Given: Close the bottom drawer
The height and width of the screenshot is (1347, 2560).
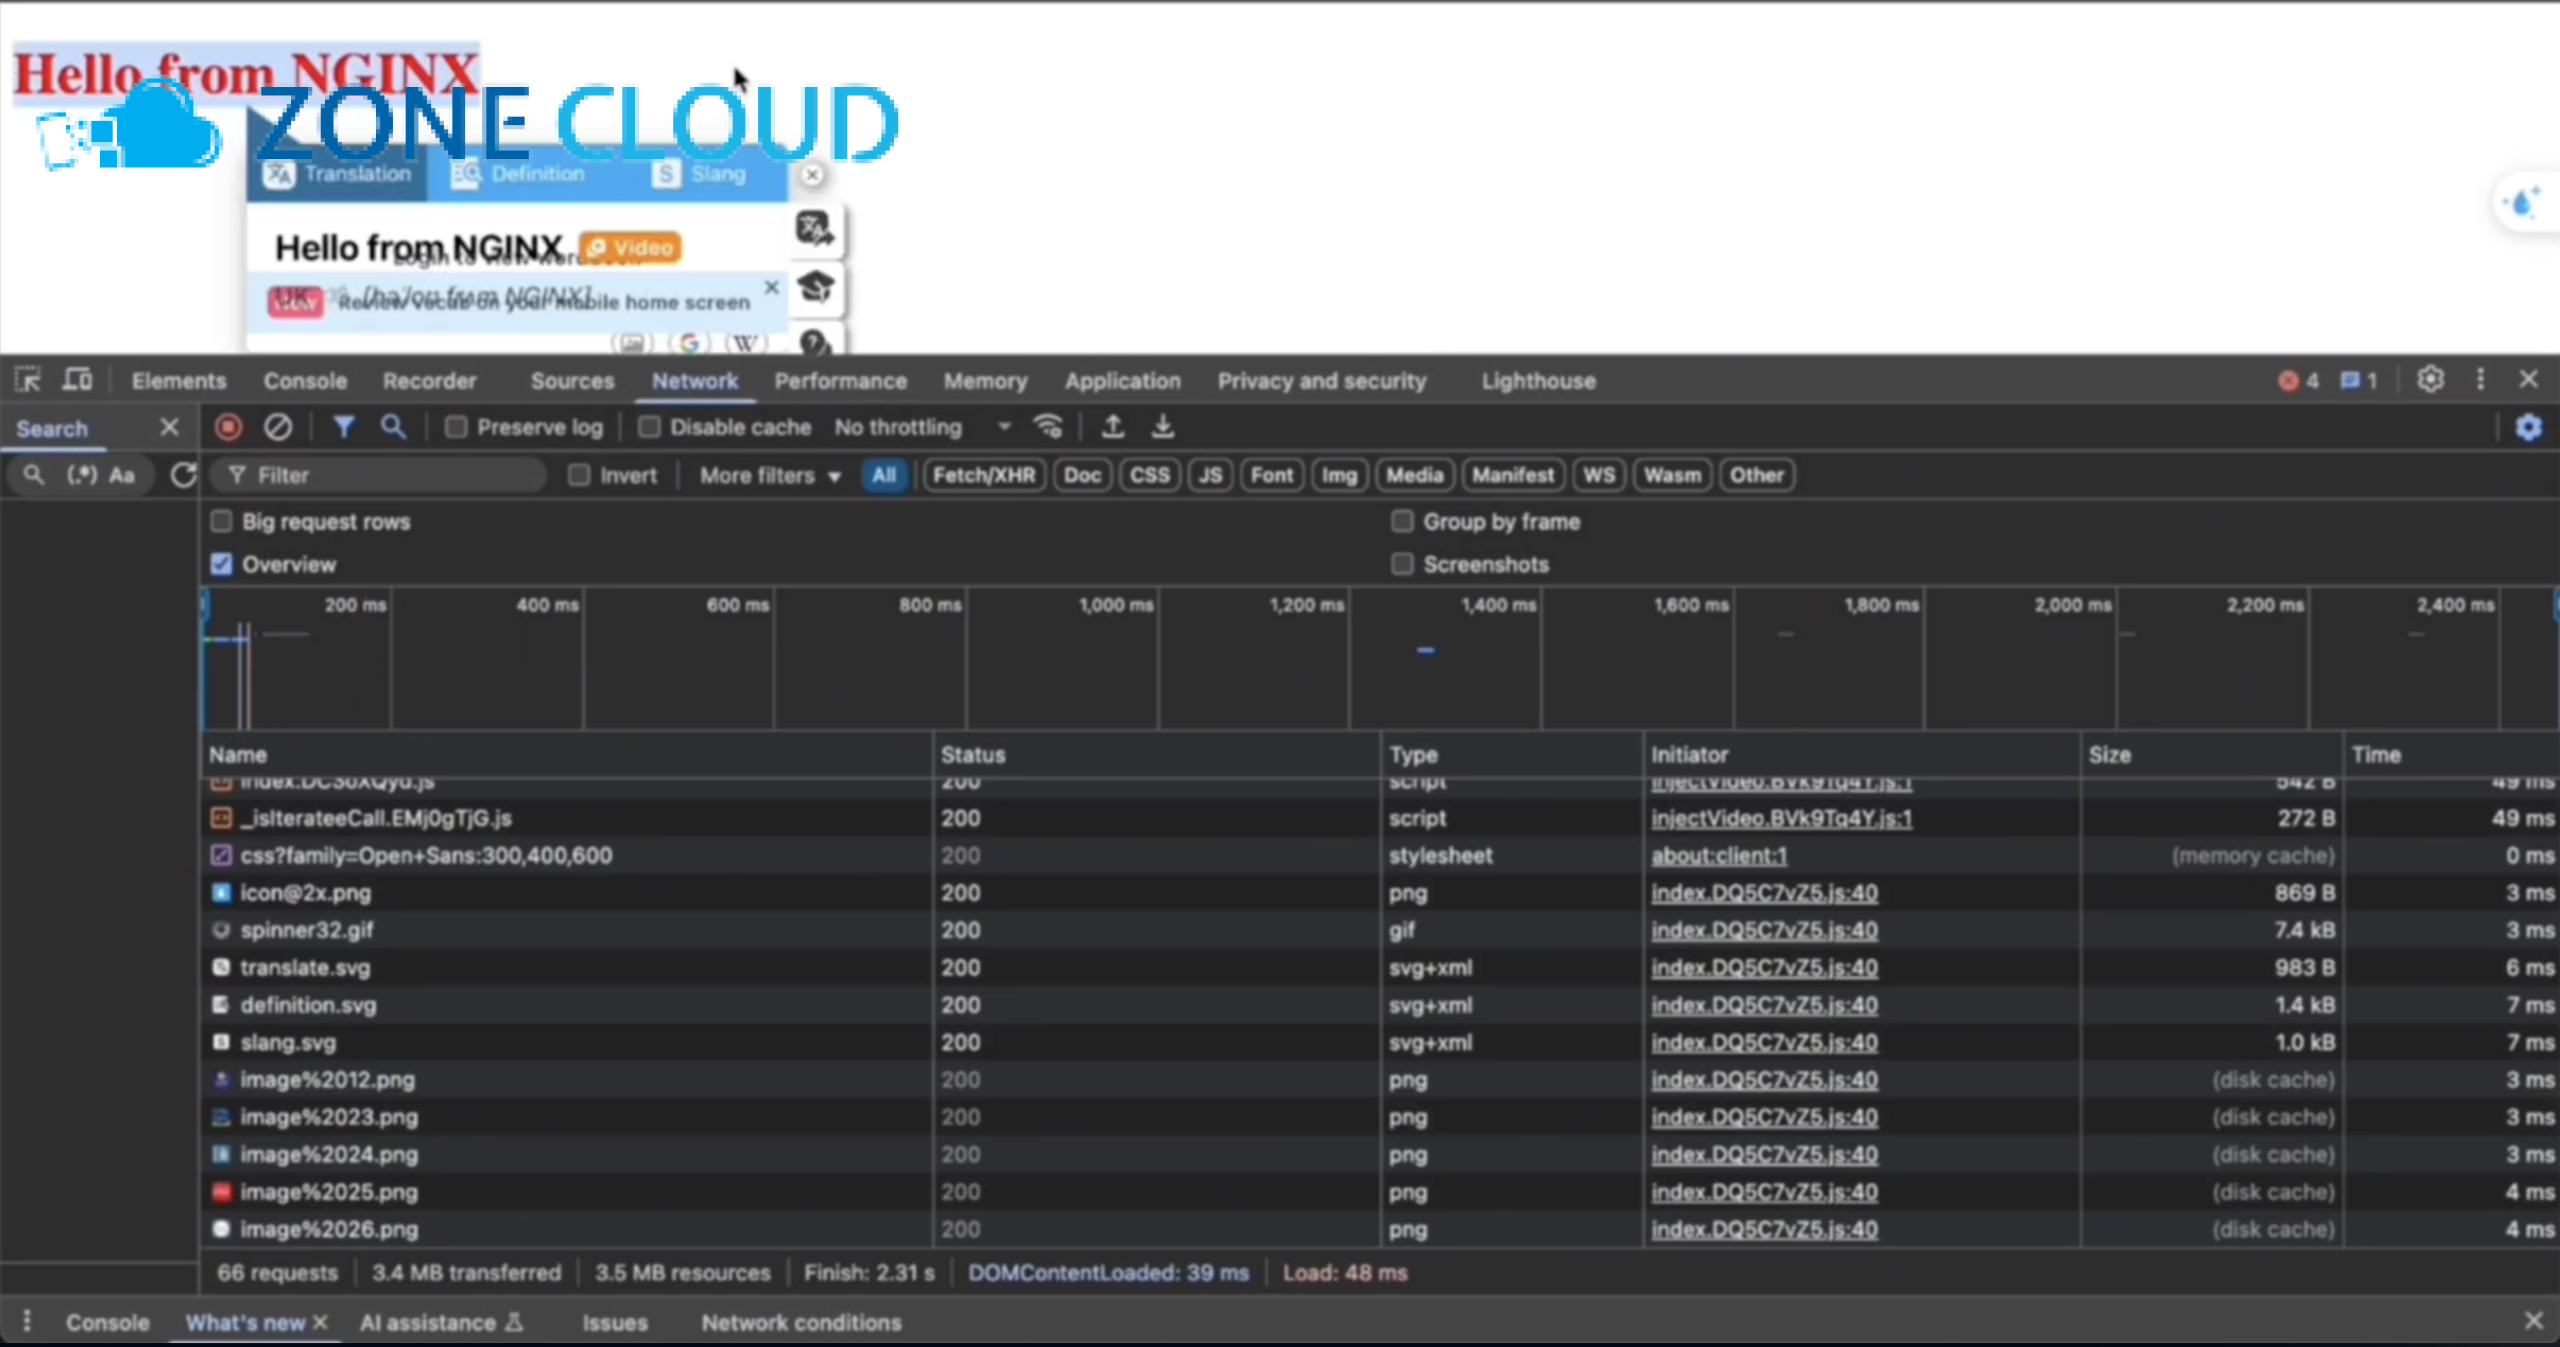Looking at the screenshot, I should pos(2533,1322).
